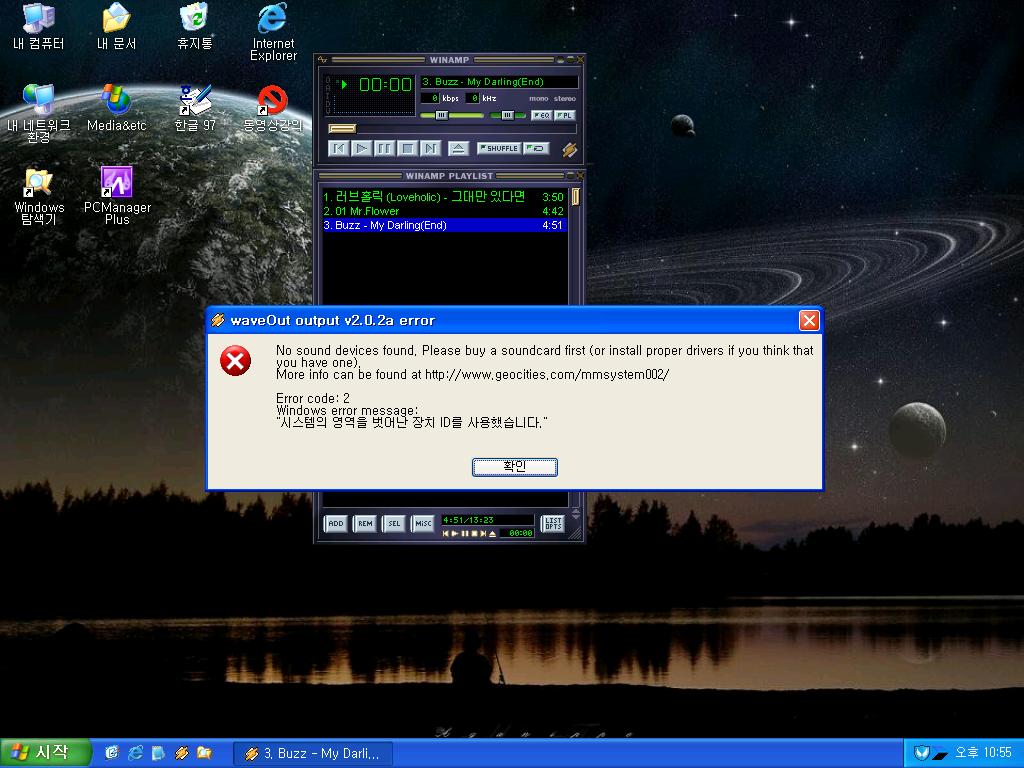Click the Stop button in Winamp main window
Screen dimensions: 1024x768
click(x=408, y=149)
